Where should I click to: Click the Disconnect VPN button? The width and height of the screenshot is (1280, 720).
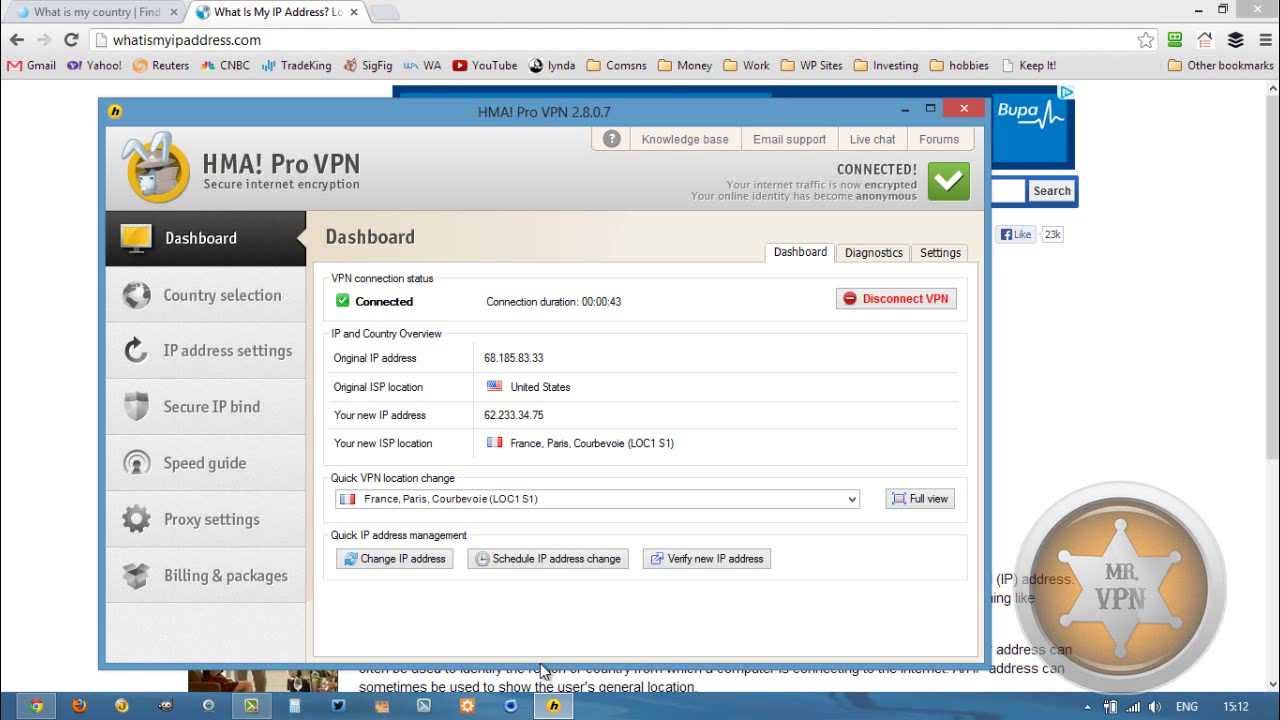tap(896, 298)
